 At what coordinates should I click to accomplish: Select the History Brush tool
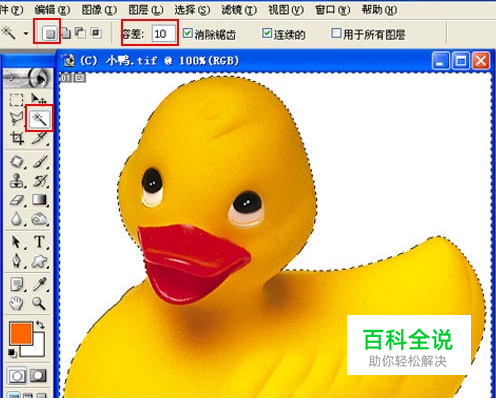pos(40,181)
